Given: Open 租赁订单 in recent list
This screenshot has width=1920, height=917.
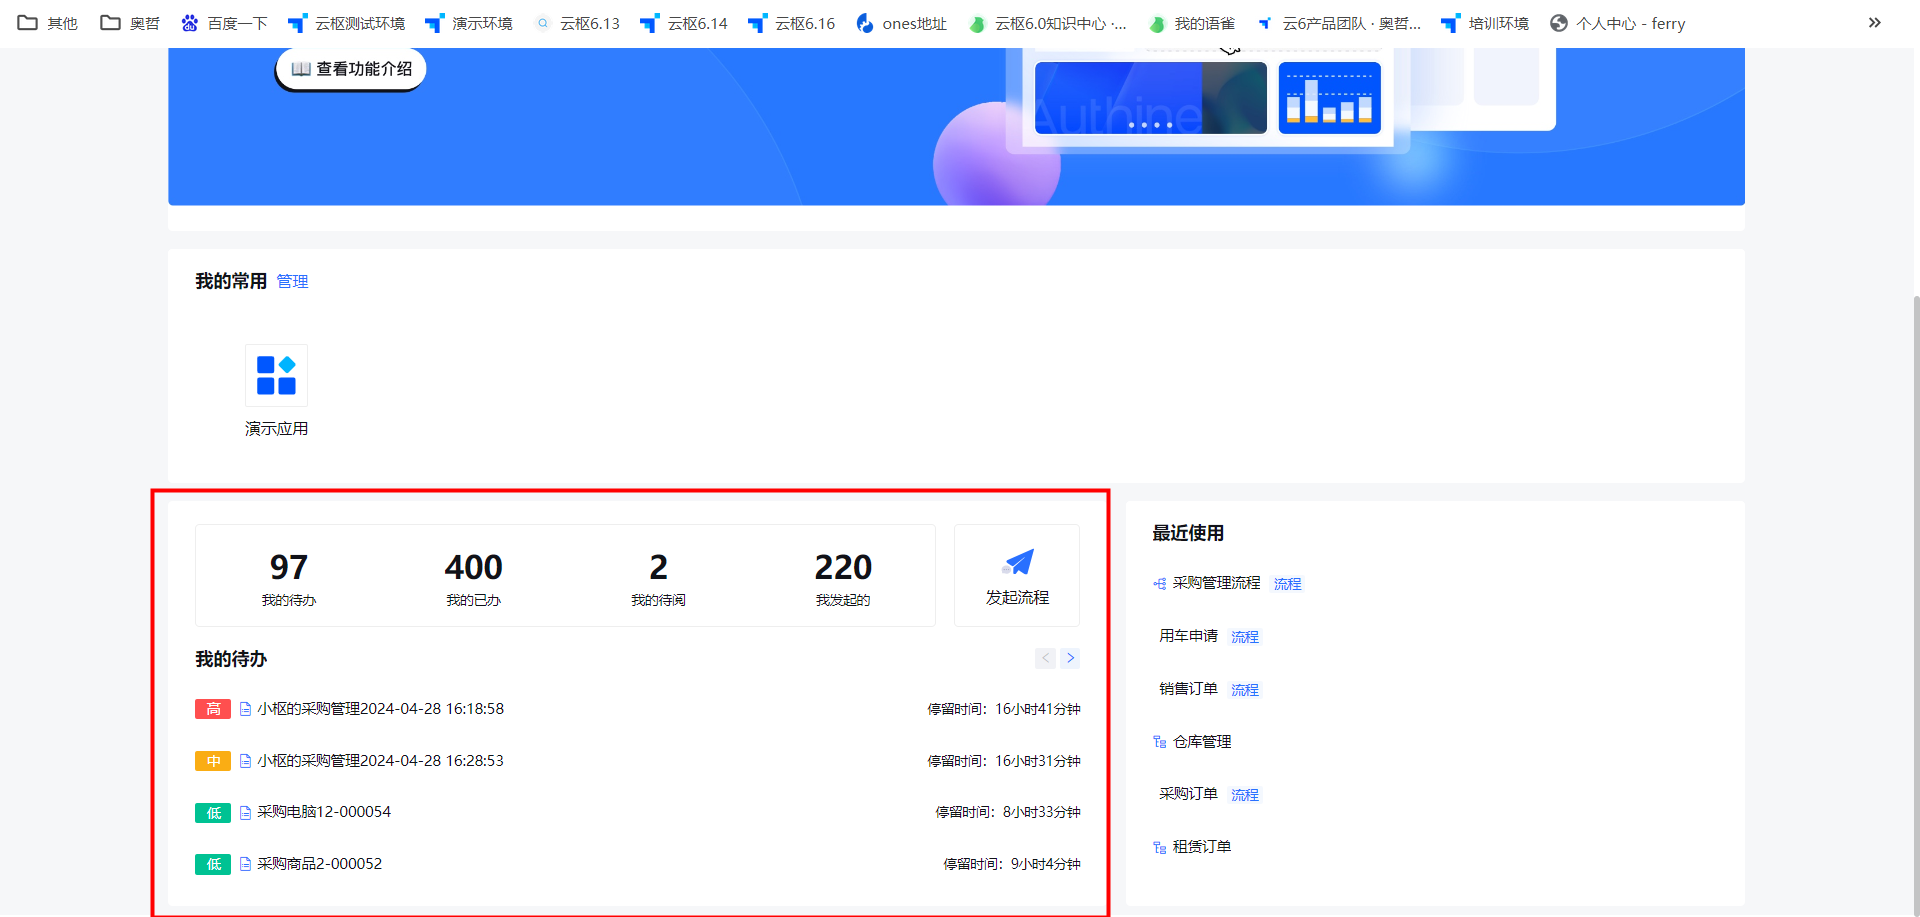Looking at the screenshot, I should [x=1202, y=847].
